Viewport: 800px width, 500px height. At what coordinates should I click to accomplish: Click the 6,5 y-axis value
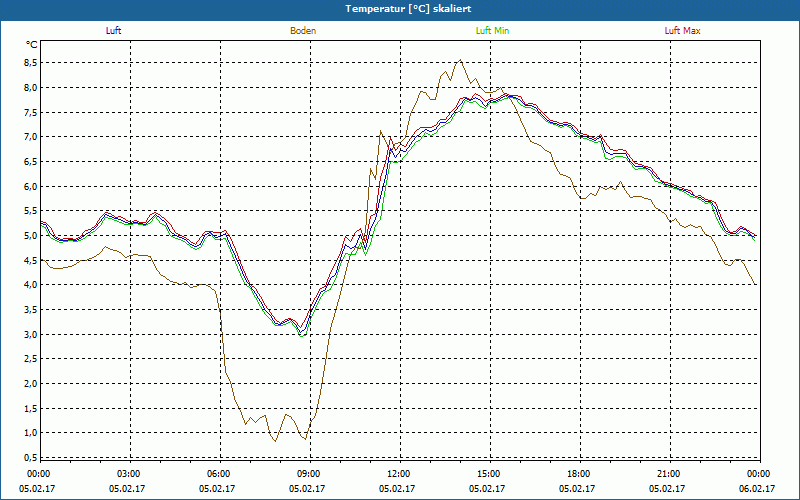tap(30, 161)
